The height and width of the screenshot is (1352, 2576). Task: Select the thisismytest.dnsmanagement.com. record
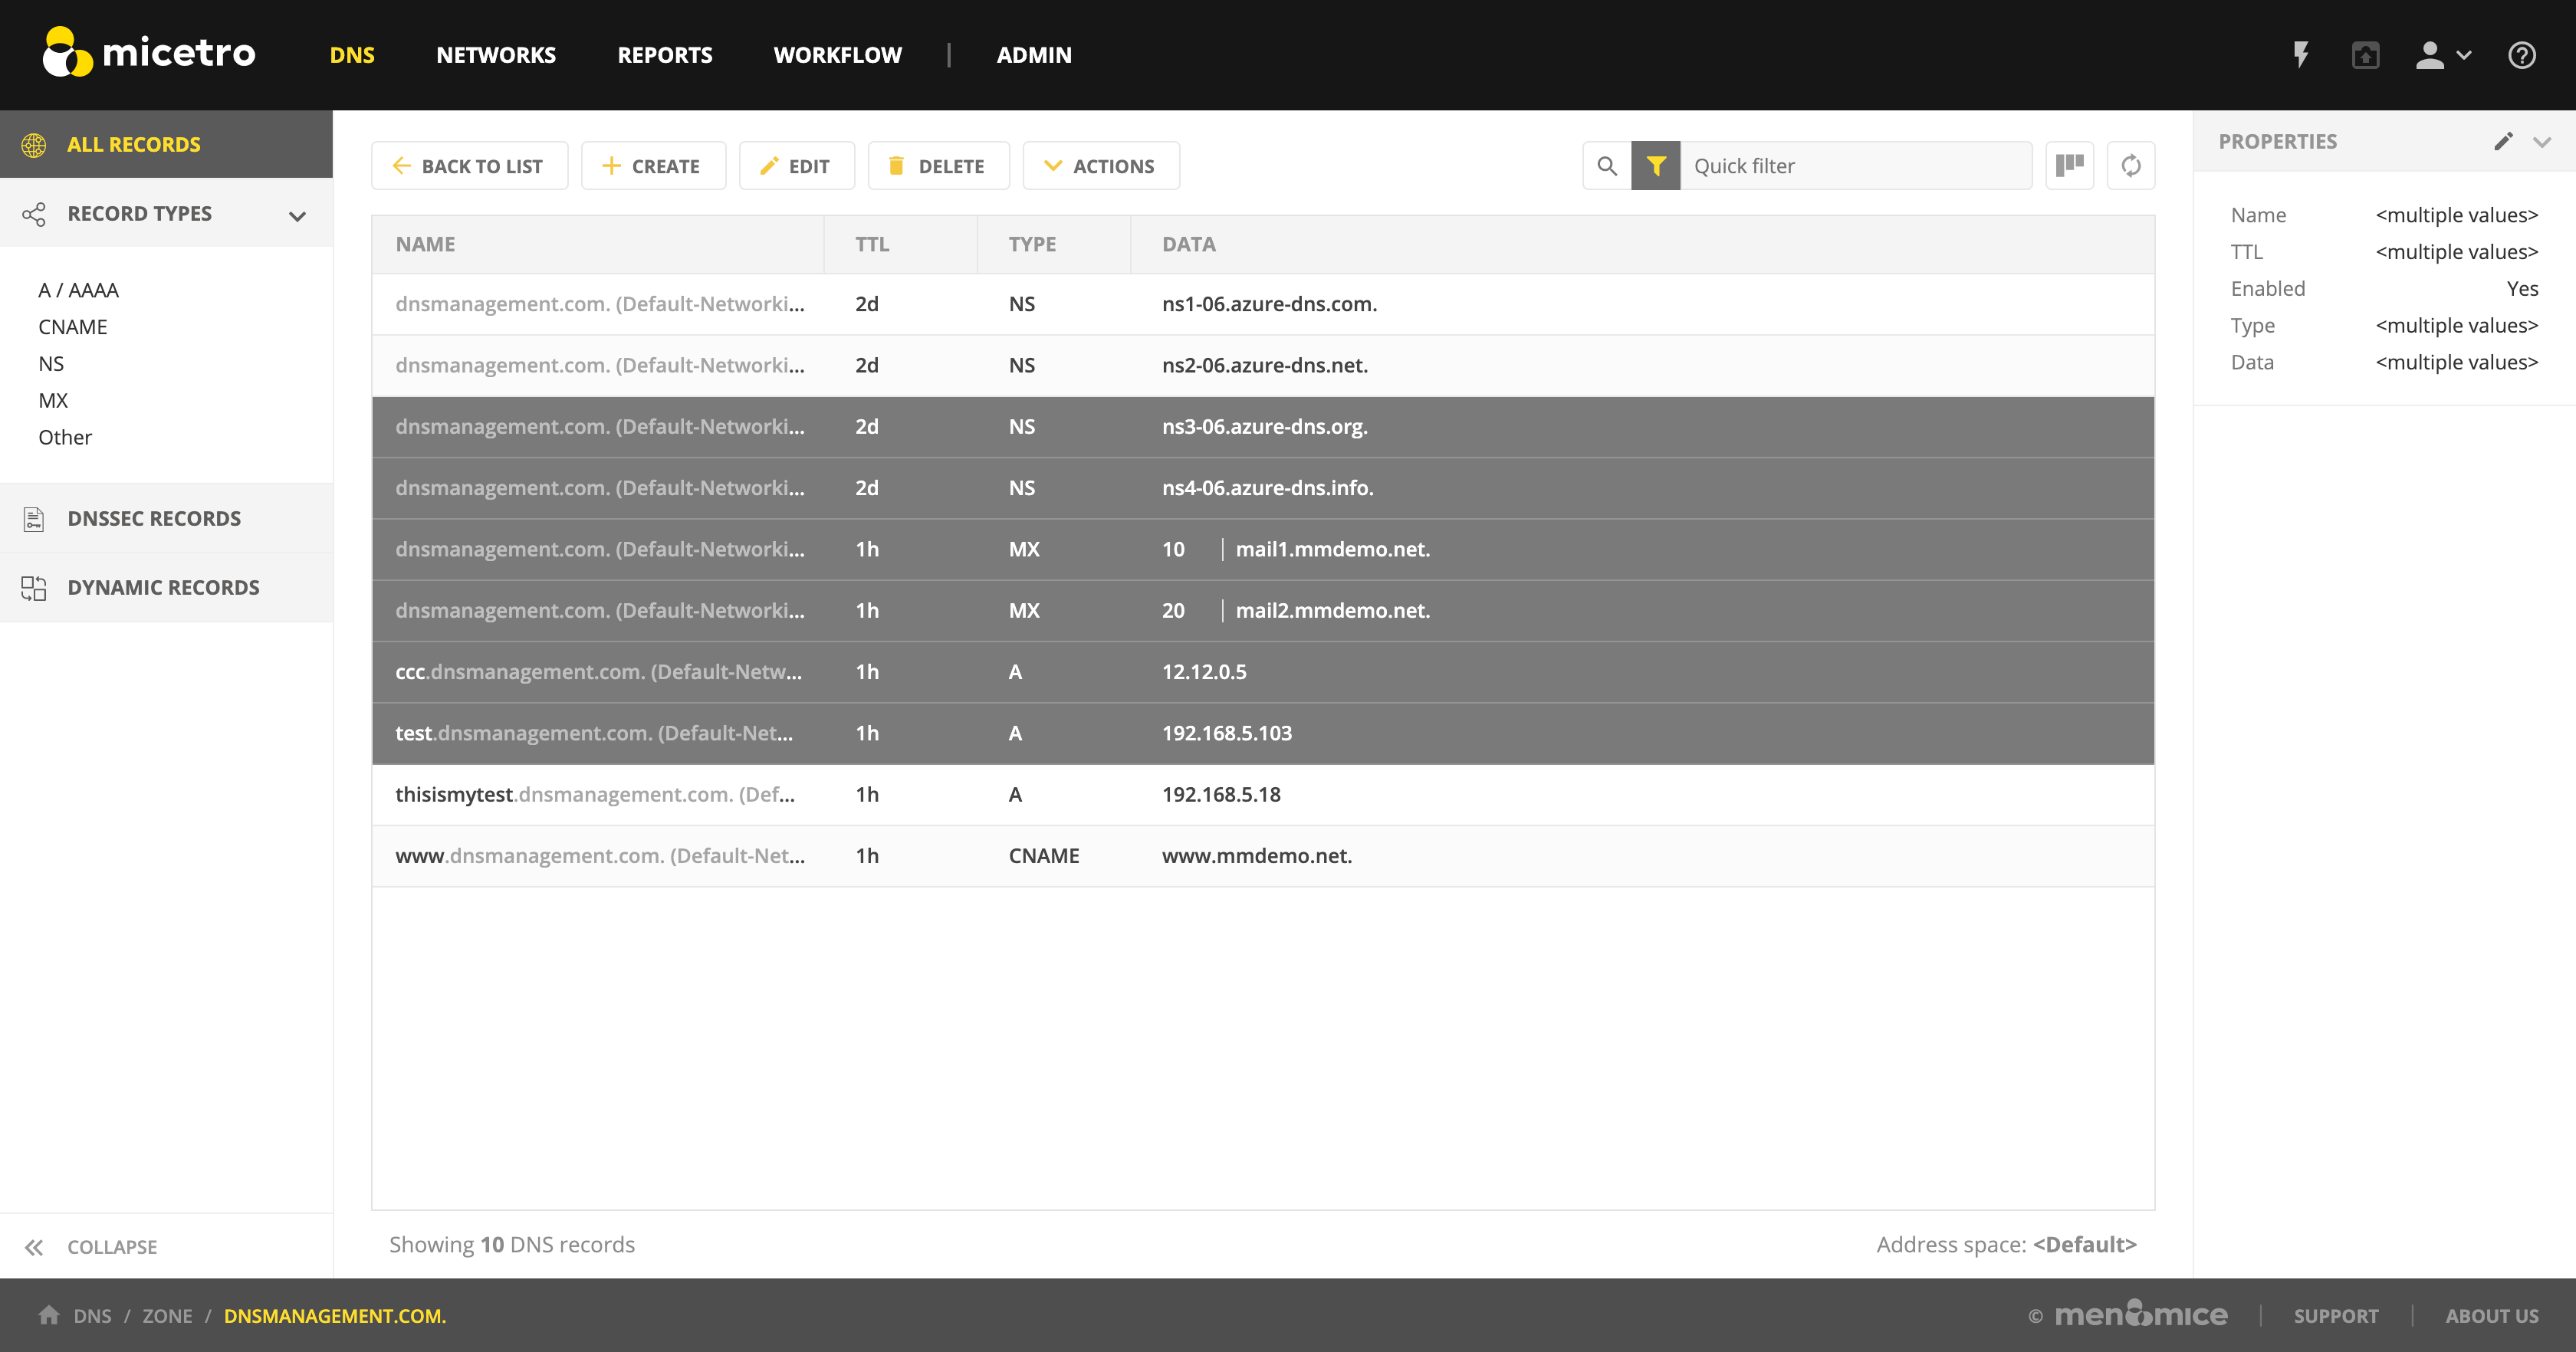click(1263, 795)
